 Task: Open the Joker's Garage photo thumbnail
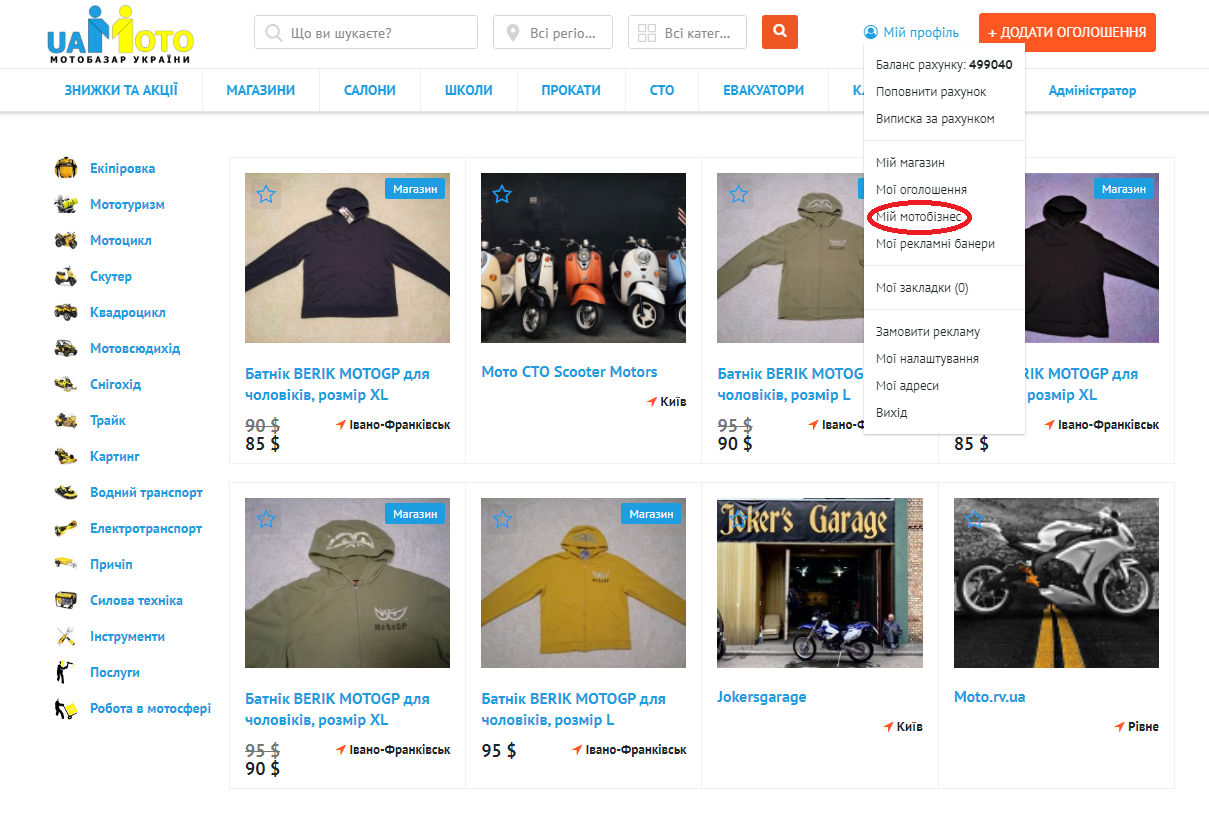[x=819, y=583]
